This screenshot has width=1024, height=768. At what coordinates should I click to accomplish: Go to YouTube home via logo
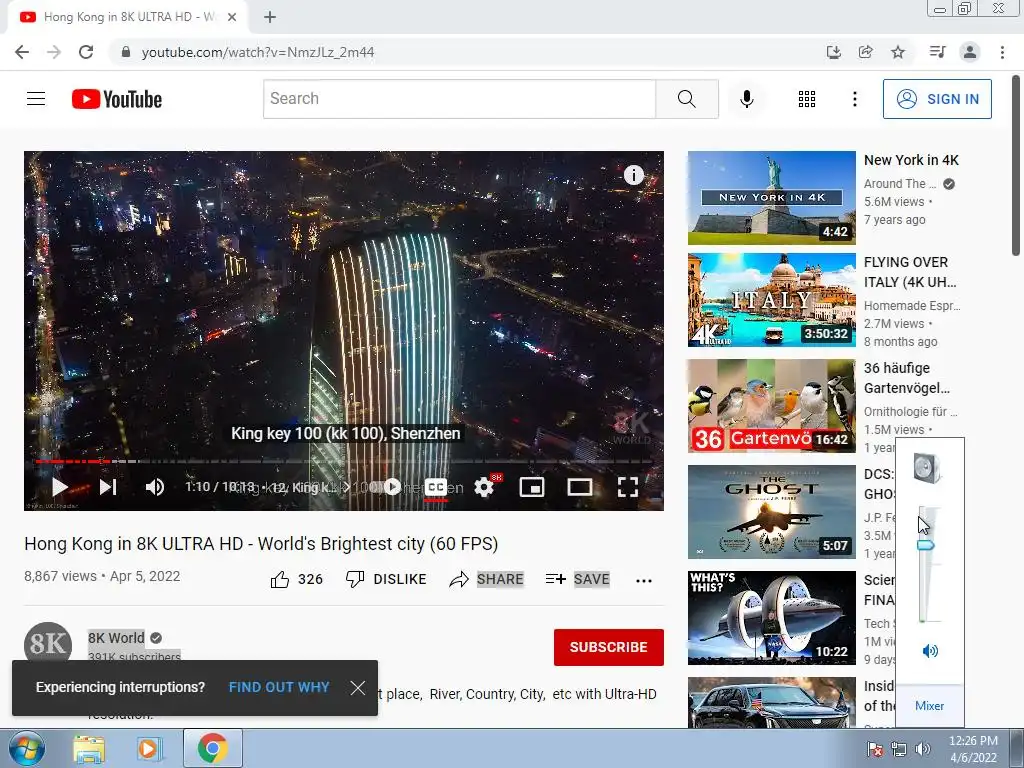pyautogui.click(x=117, y=99)
